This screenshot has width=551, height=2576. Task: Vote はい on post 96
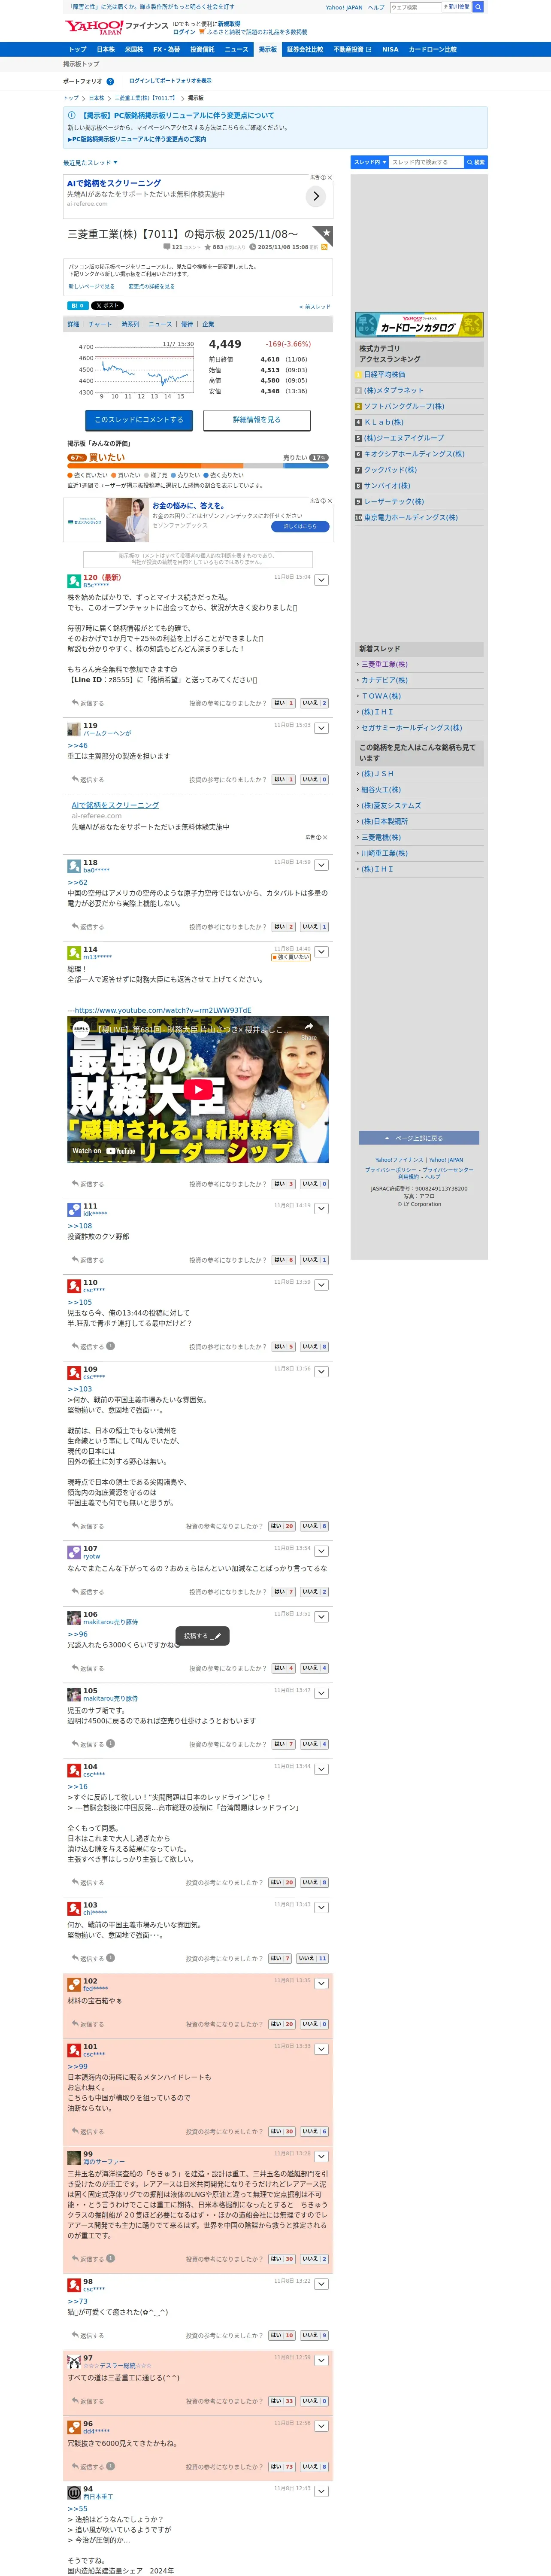(x=282, y=2467)
